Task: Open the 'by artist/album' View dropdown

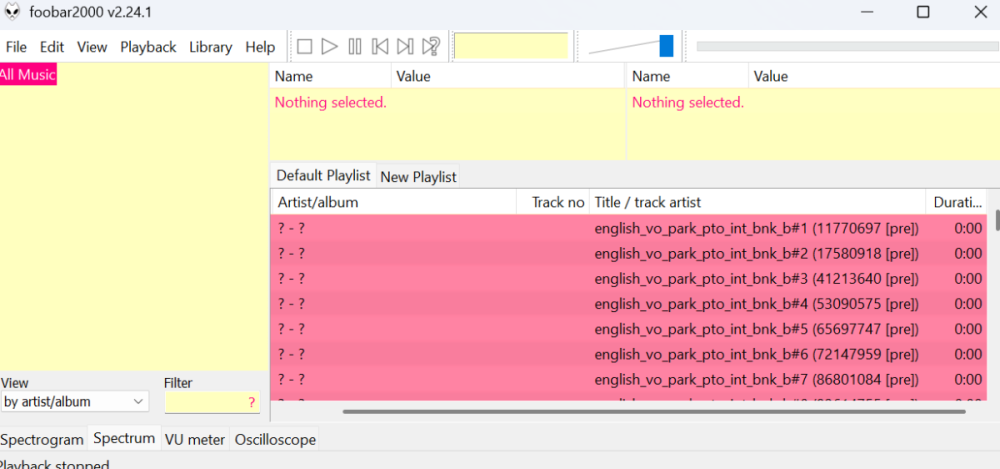Action: pos(74,402)
